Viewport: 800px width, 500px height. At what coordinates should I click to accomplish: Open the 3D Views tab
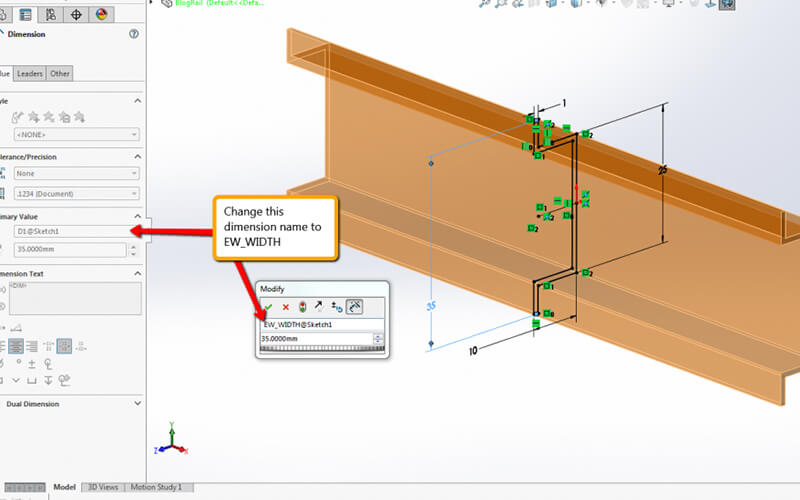(x=103, y=487)
